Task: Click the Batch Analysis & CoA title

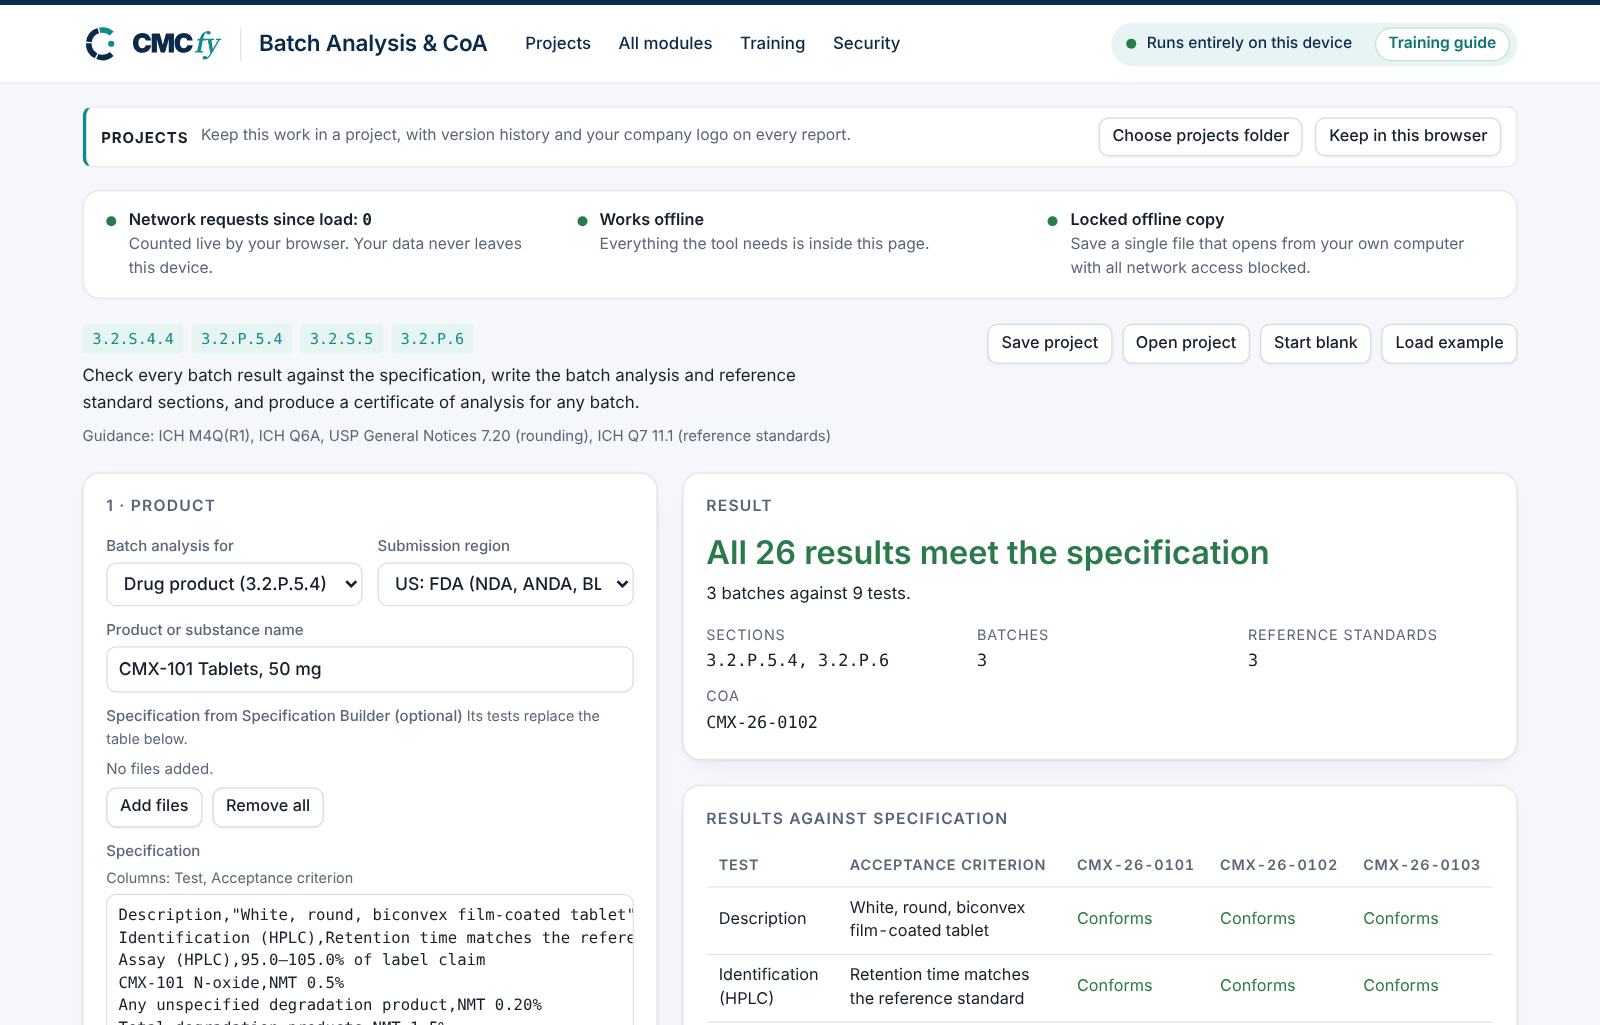Action: point(373,43)
